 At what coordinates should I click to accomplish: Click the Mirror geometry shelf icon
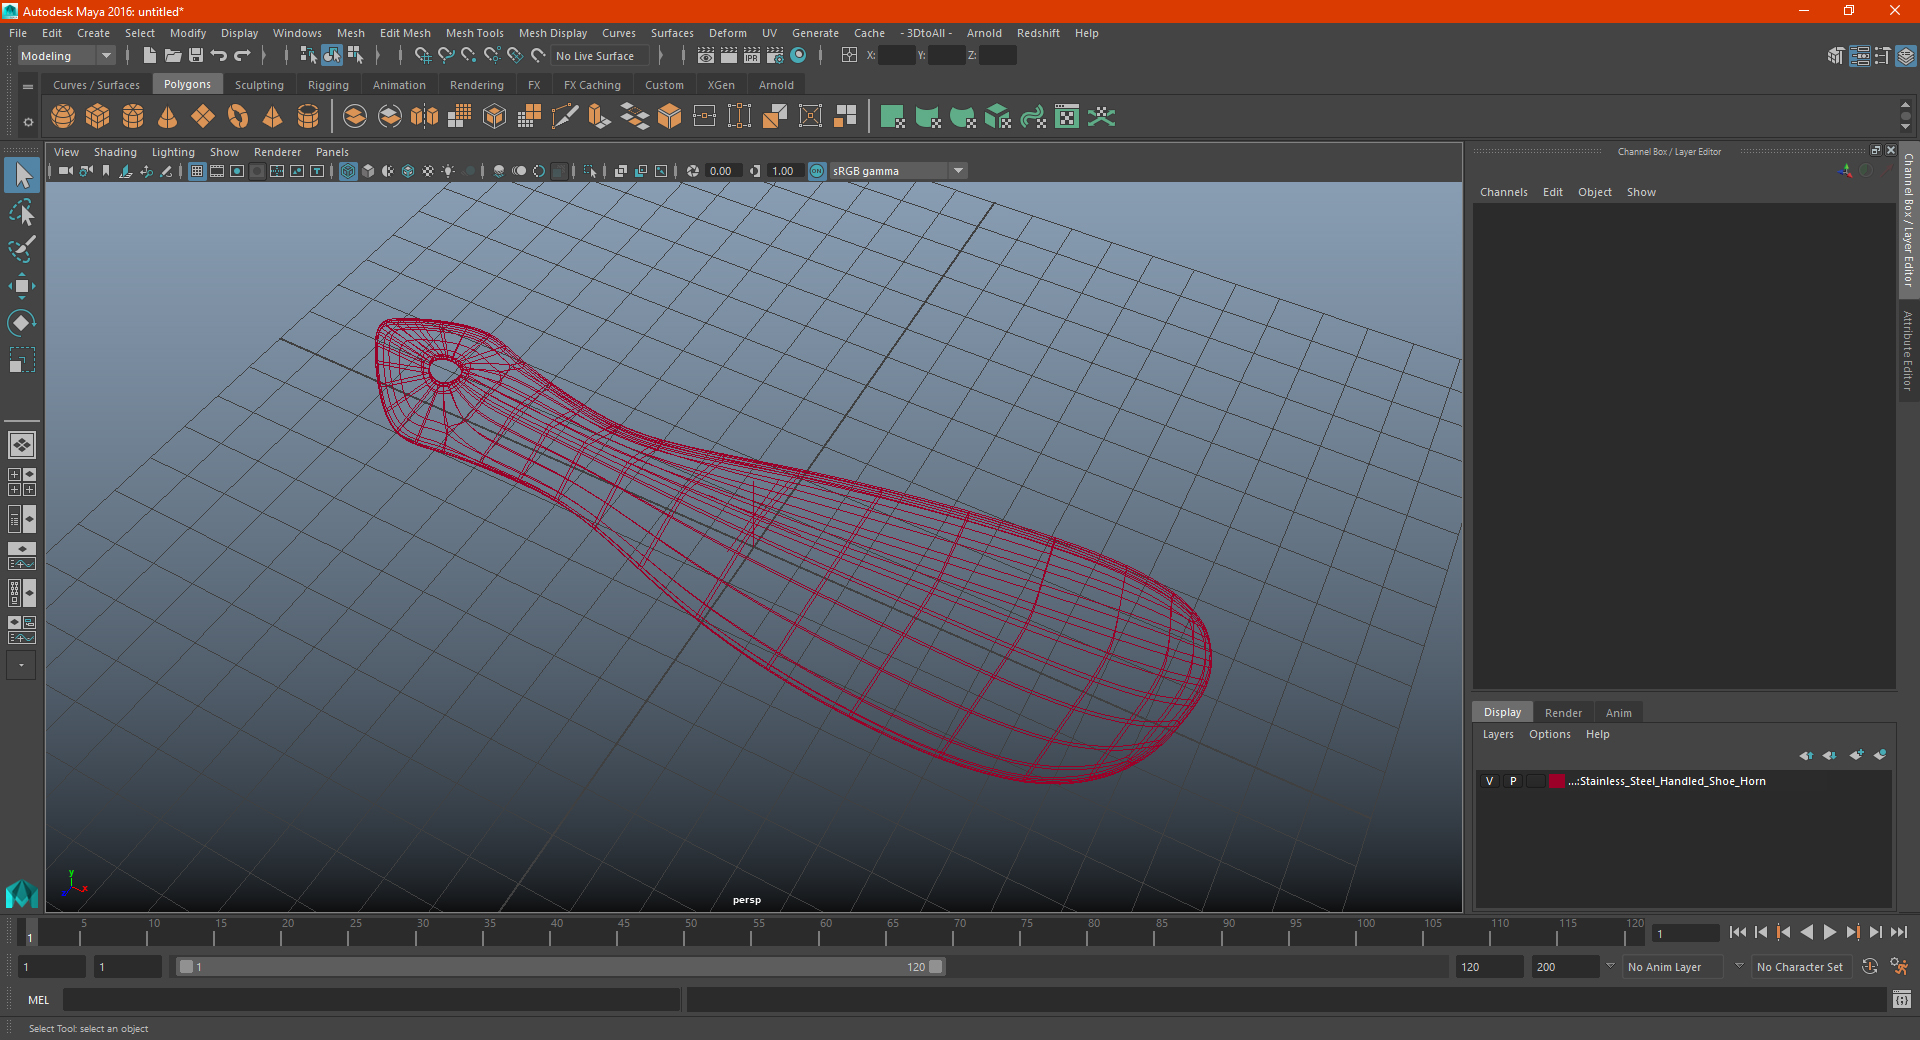pos(425,117)
